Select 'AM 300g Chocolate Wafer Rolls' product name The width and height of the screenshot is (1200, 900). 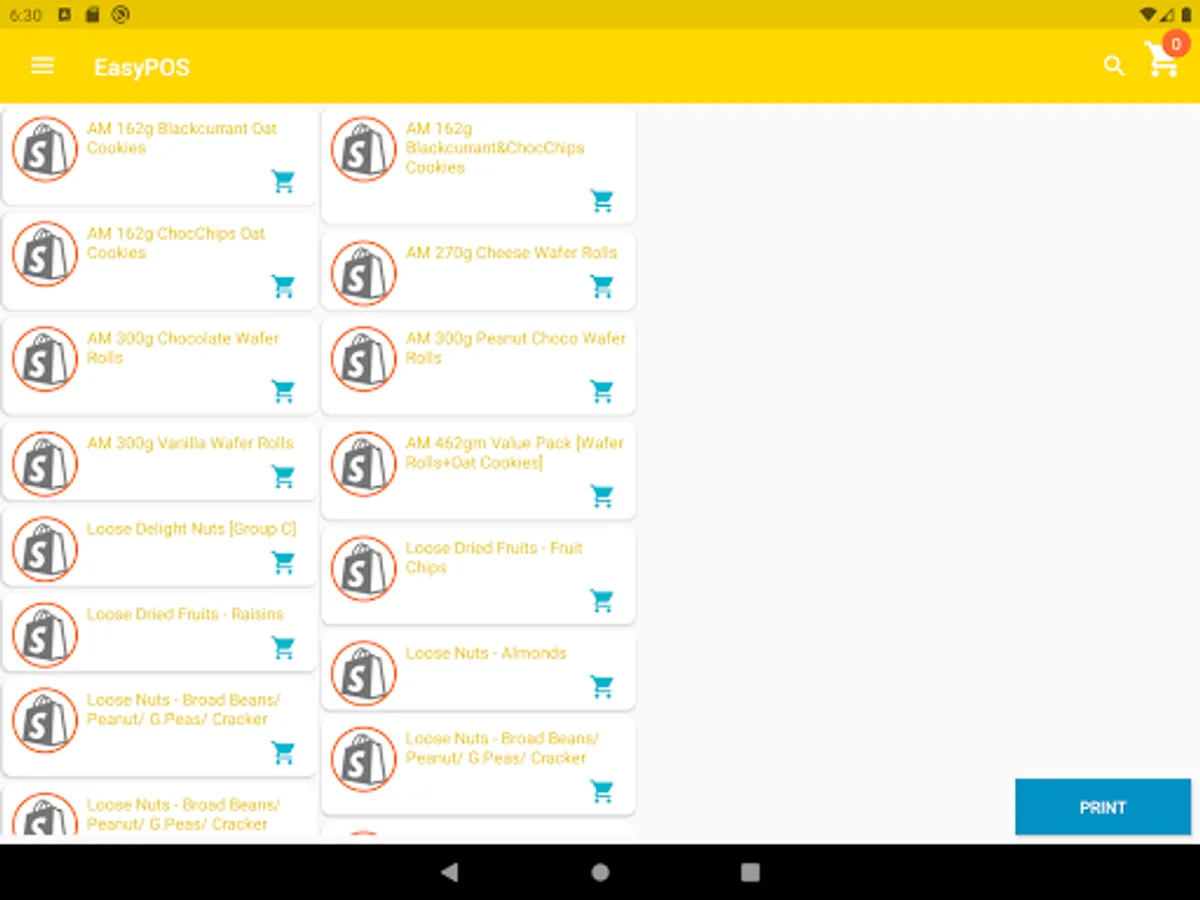(x=183, y=348)
